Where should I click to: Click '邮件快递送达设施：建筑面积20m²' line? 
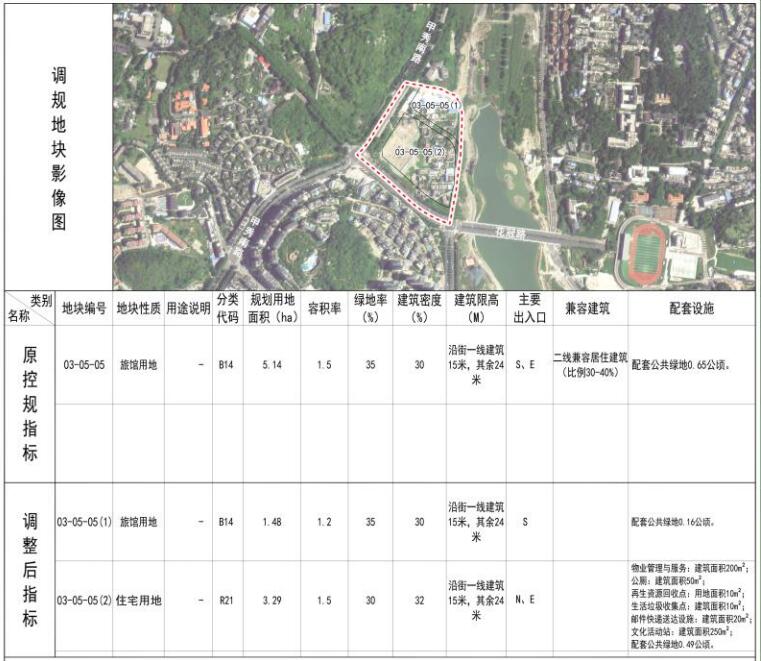(692, 619)
